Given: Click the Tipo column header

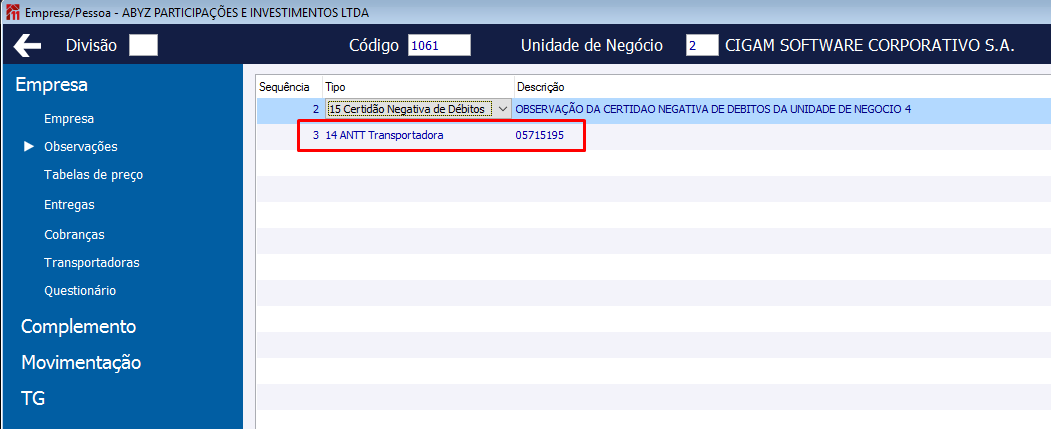Looking at the screenshot, I should (419, 87).
